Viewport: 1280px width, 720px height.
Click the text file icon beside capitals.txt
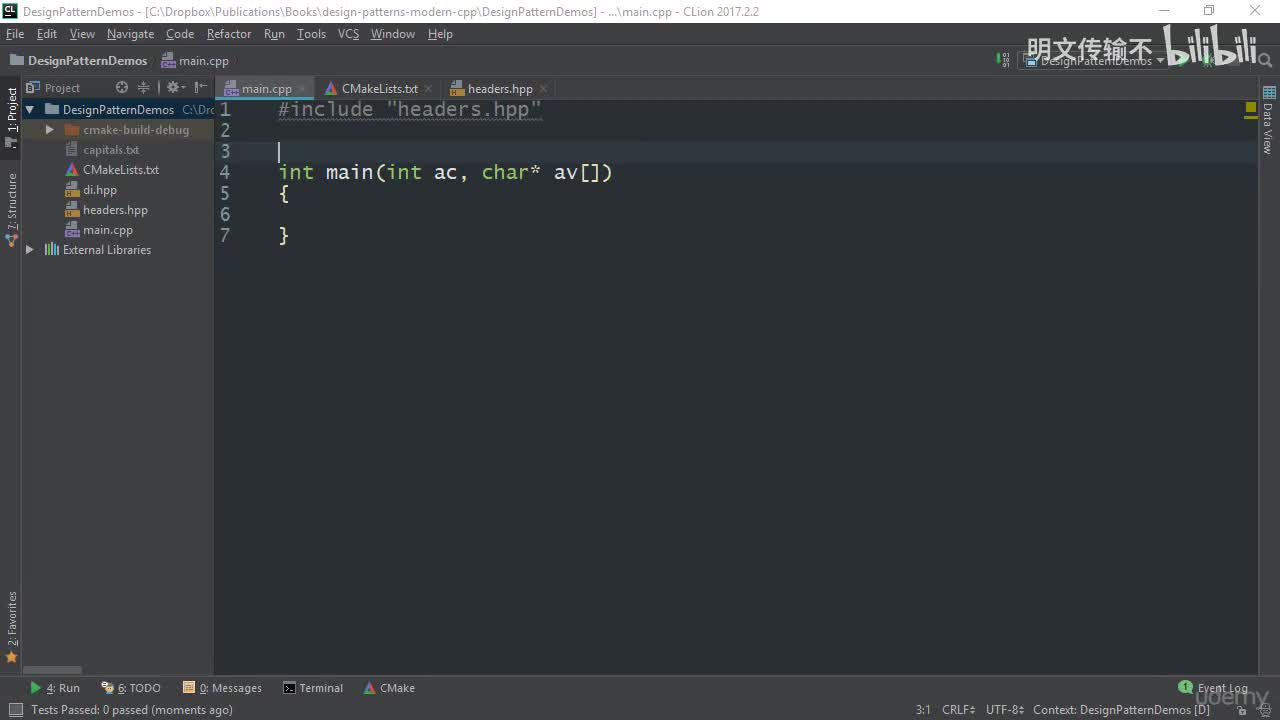pyautogui.click(x=72, y=150)
